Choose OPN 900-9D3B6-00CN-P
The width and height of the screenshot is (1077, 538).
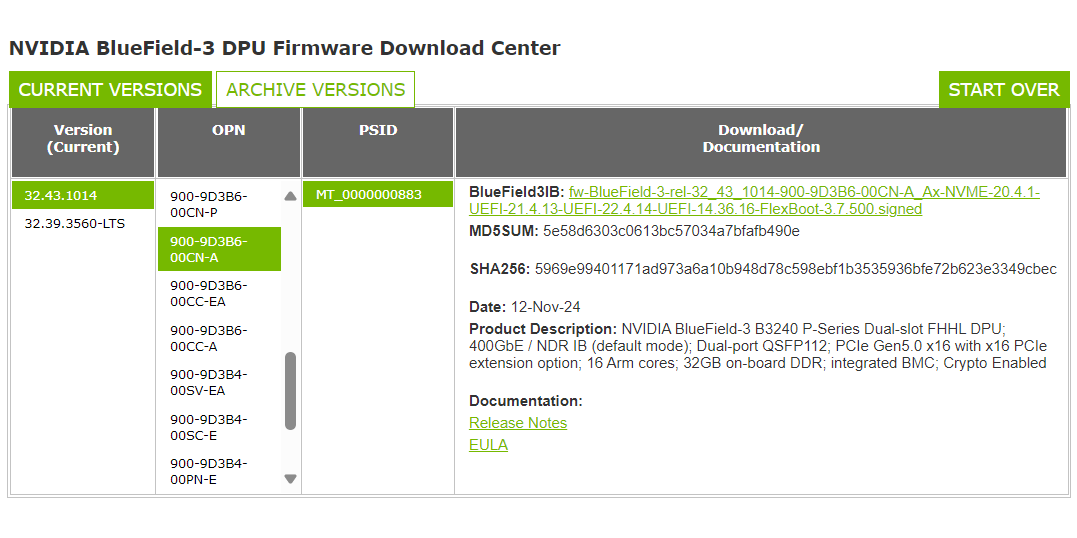(220, 205)
